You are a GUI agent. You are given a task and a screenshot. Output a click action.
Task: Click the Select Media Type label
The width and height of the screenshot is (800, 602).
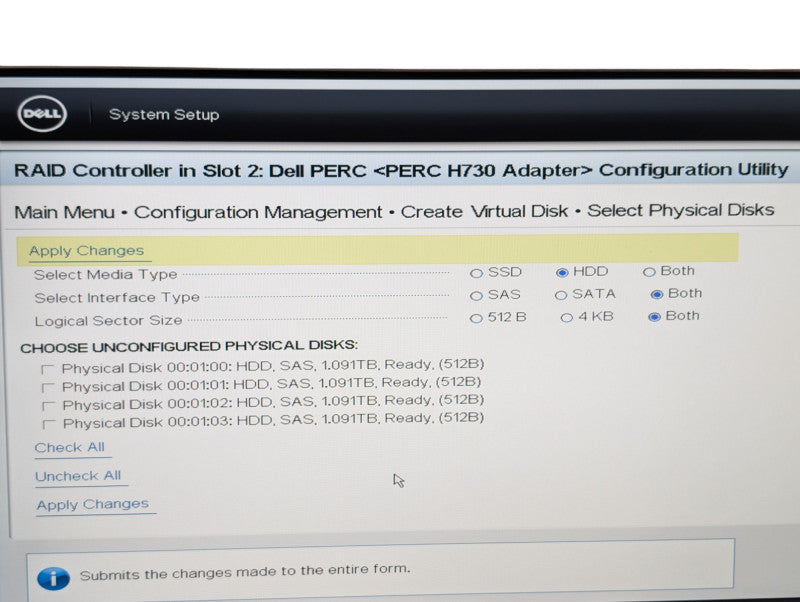coord(106,274)
